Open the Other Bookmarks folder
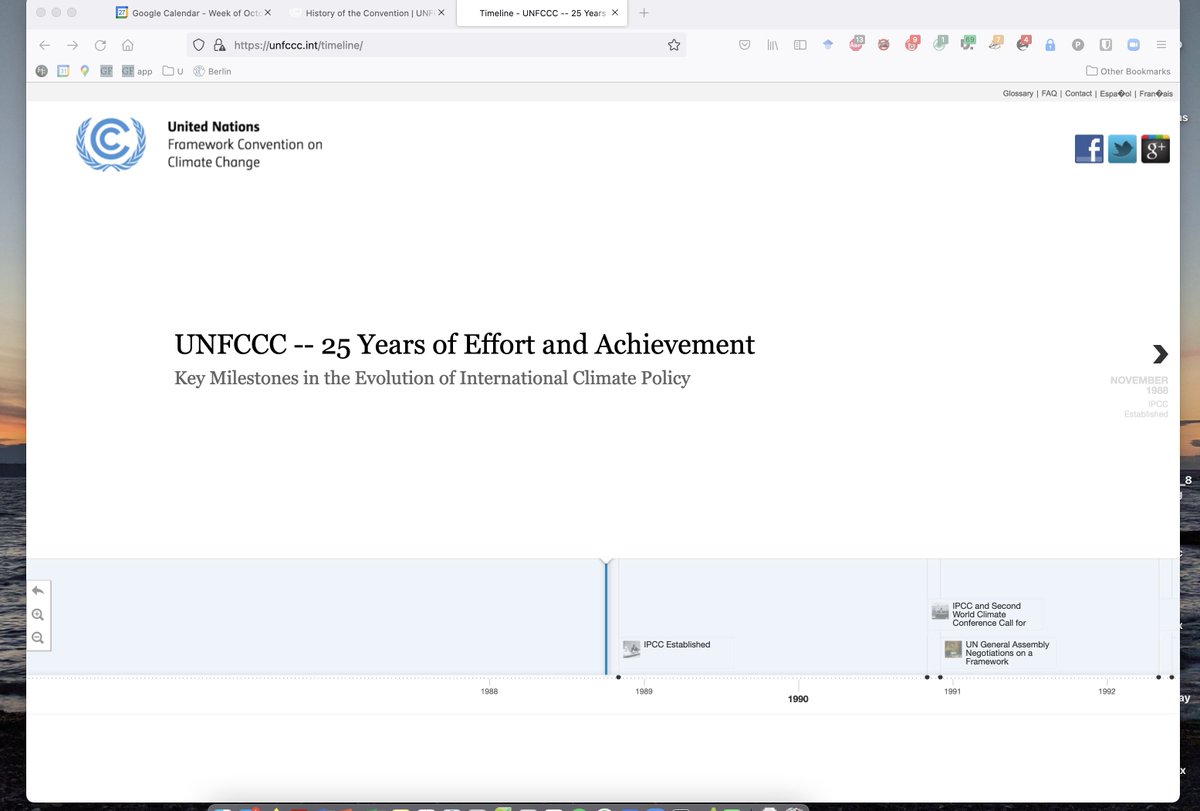1200x811 pixels. pyautogui.click(x=1127, y=71)
